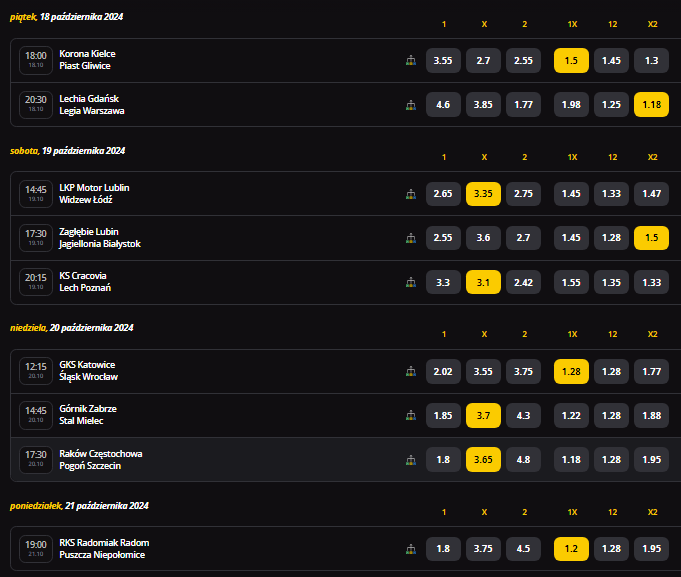
Task: Choose home win odds 2.02 for GKS Katowice
Action: point(443,371)
